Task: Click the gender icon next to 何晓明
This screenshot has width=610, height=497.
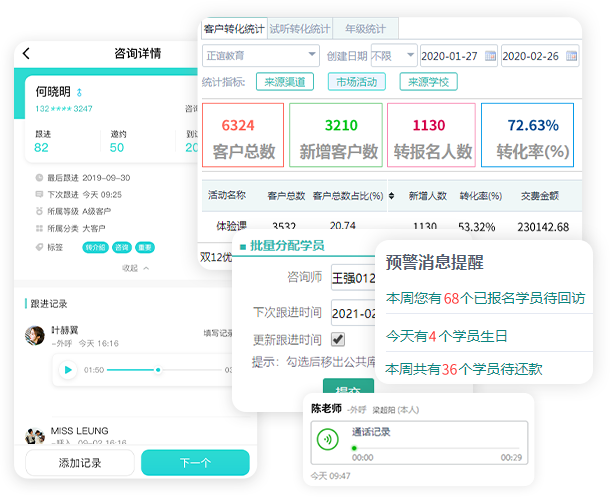Action: point(80,92)
